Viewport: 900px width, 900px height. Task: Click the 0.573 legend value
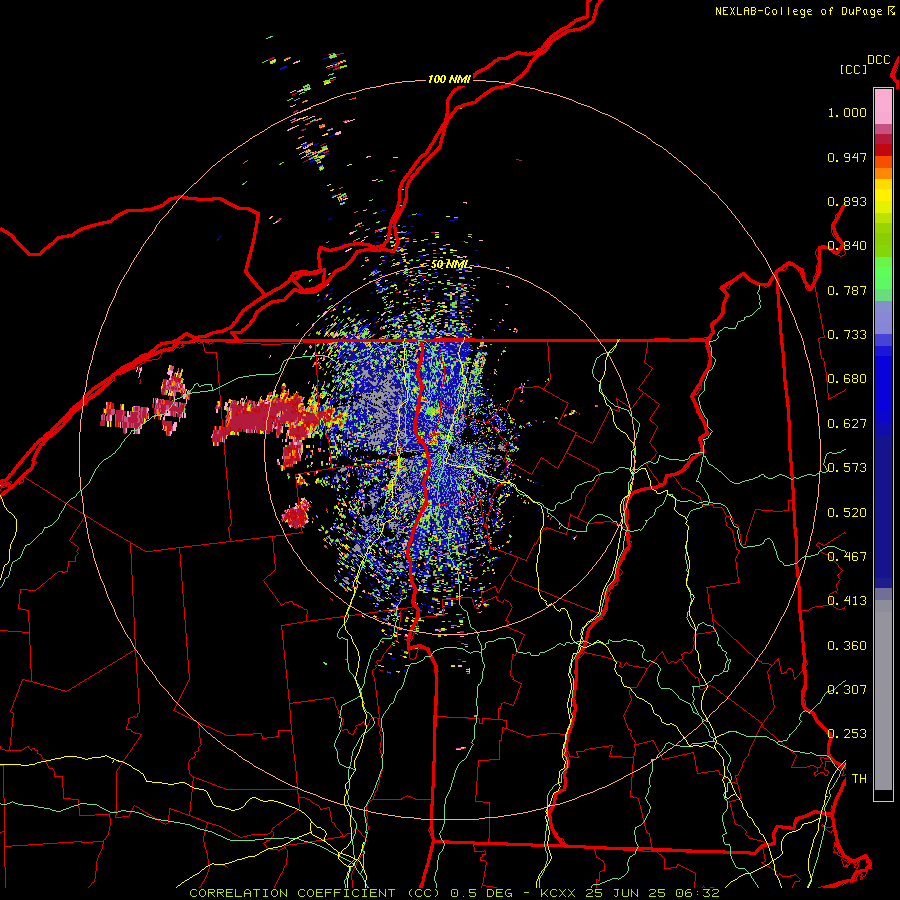[847, 468]
